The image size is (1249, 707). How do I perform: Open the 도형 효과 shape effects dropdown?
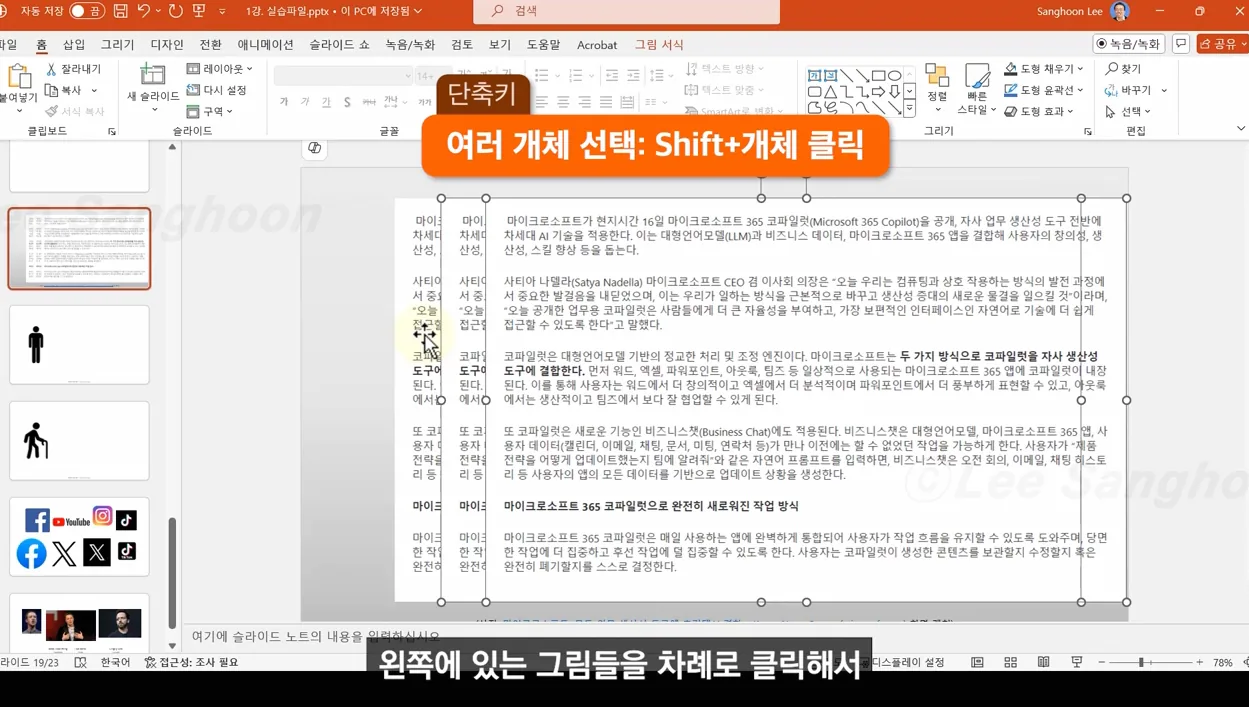click(x=1039, y=111)
